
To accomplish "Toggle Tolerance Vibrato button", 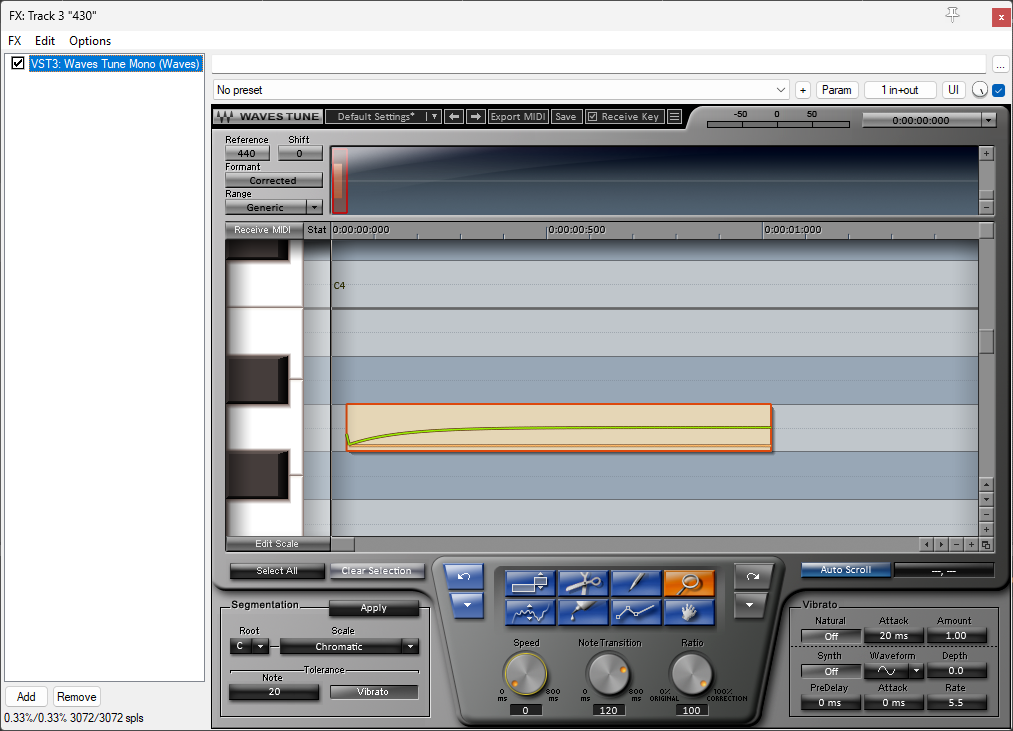I will tap(373, 692).
